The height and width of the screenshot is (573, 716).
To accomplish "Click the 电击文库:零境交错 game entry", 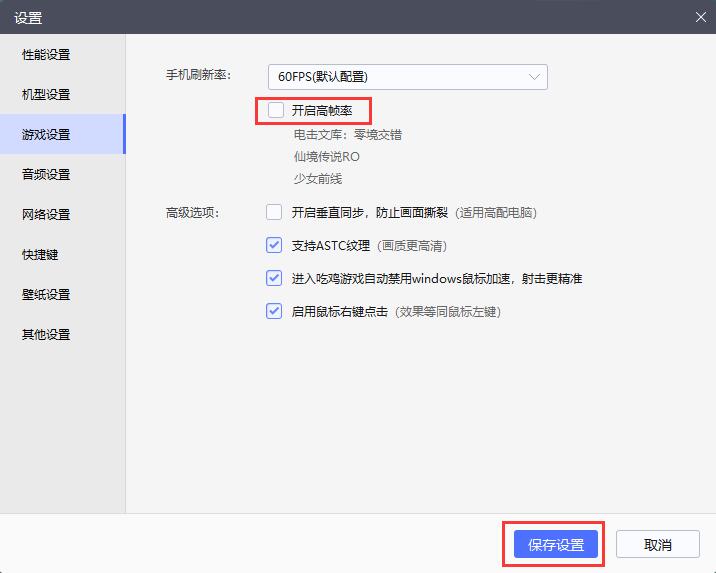I will pos(347,134).
